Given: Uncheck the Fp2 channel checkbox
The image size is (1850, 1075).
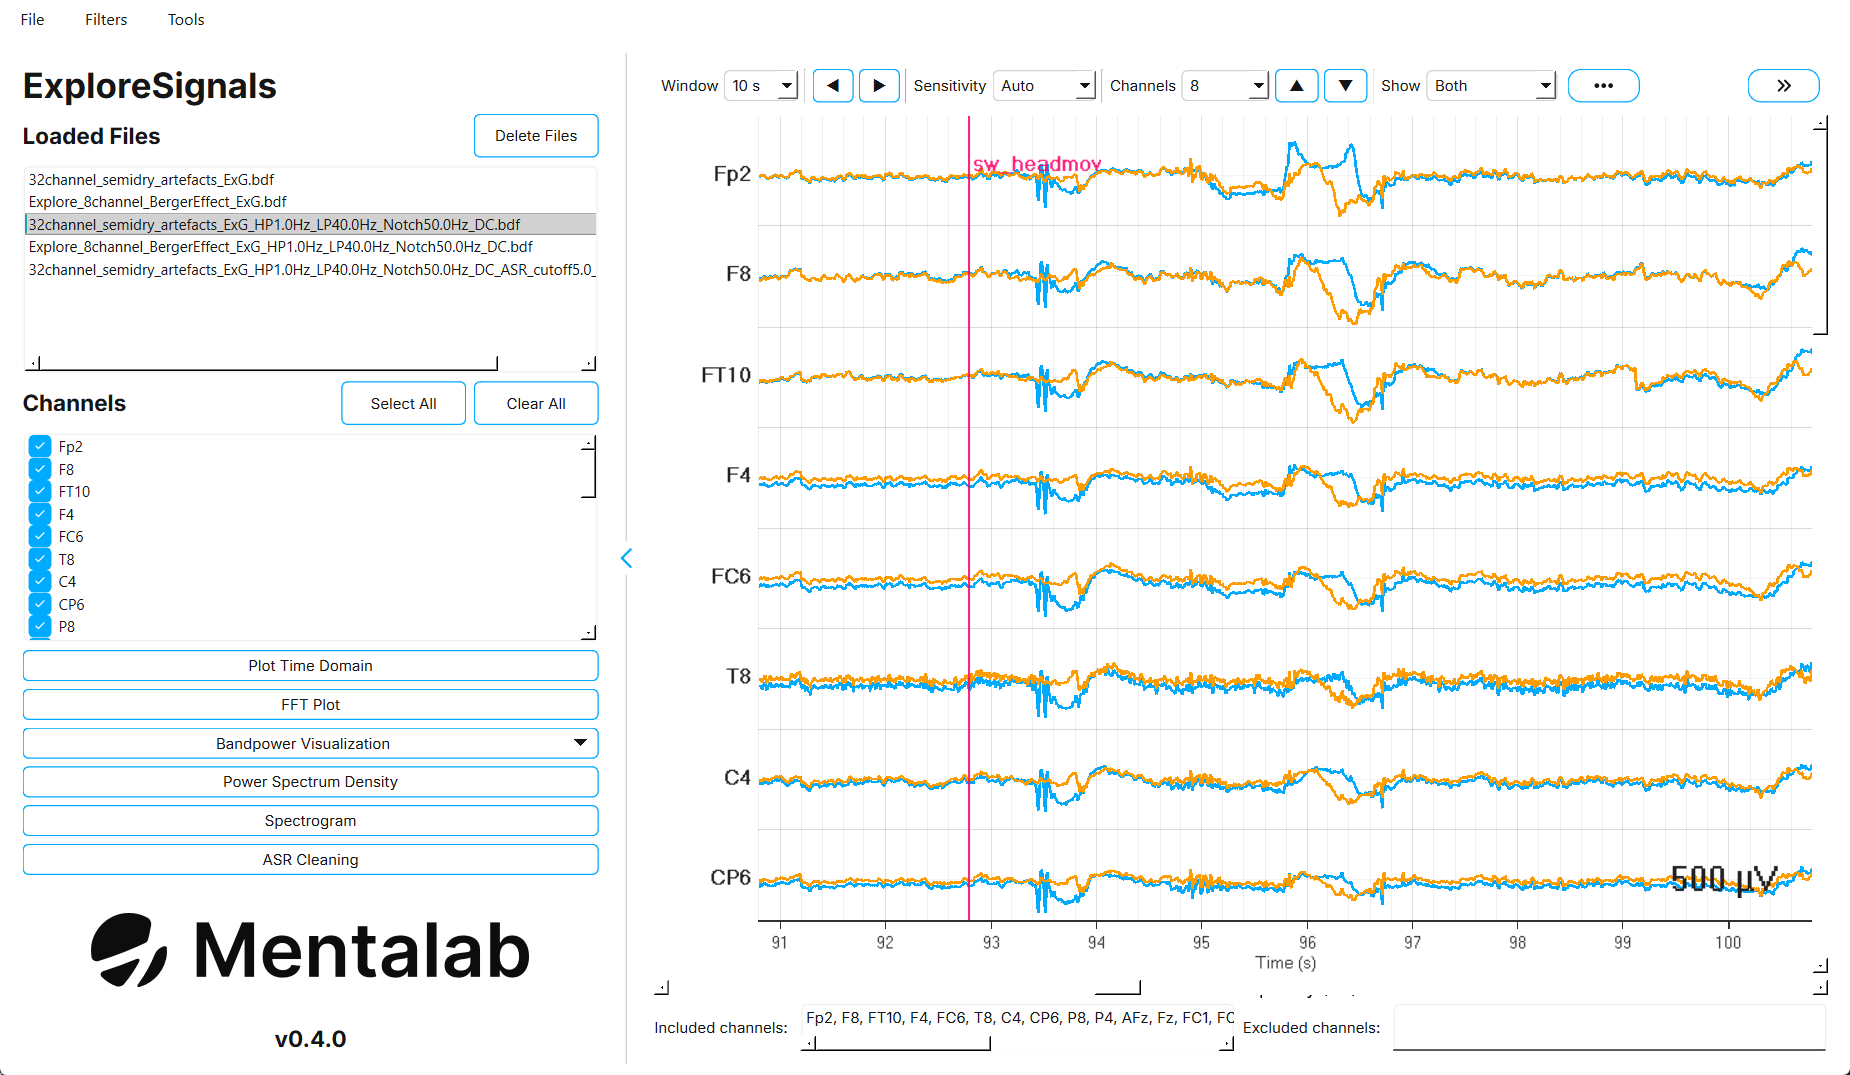Looking at the screenshot, I should pyautogui.click(x=40, y=446).
